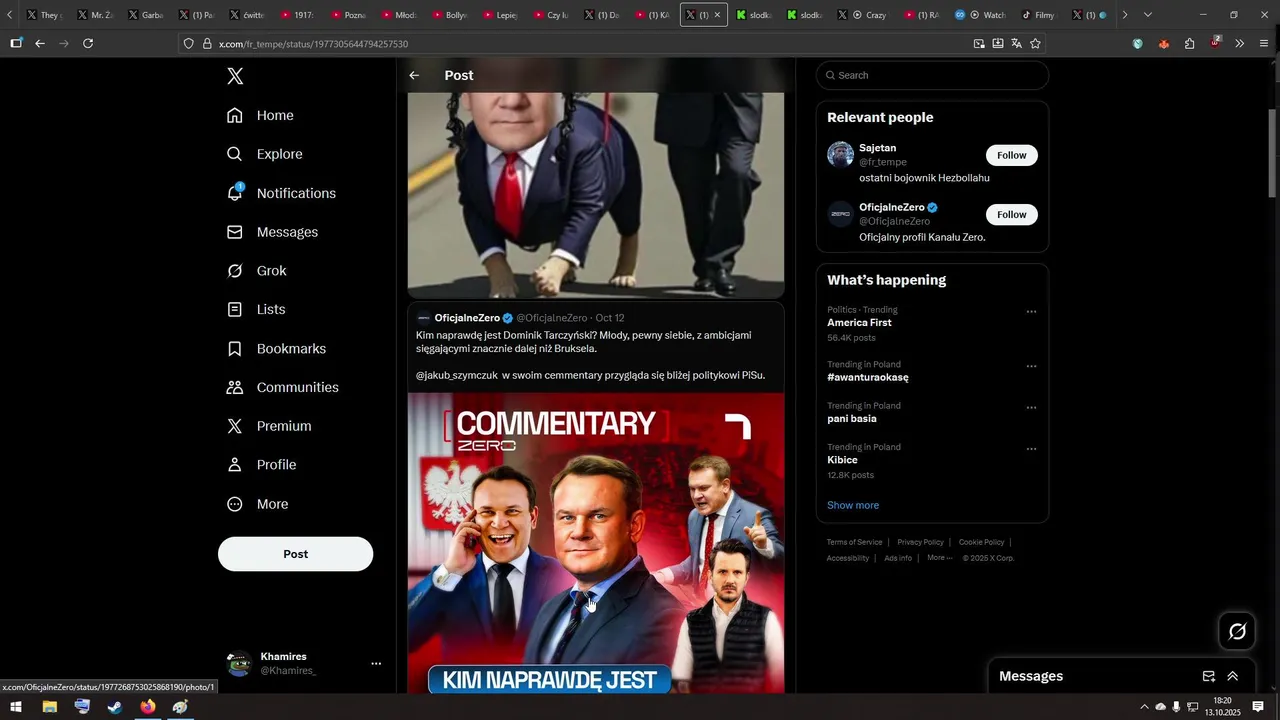Open Ads info footer link
This screenshot has height=720, width=1280.
point(898,558)
